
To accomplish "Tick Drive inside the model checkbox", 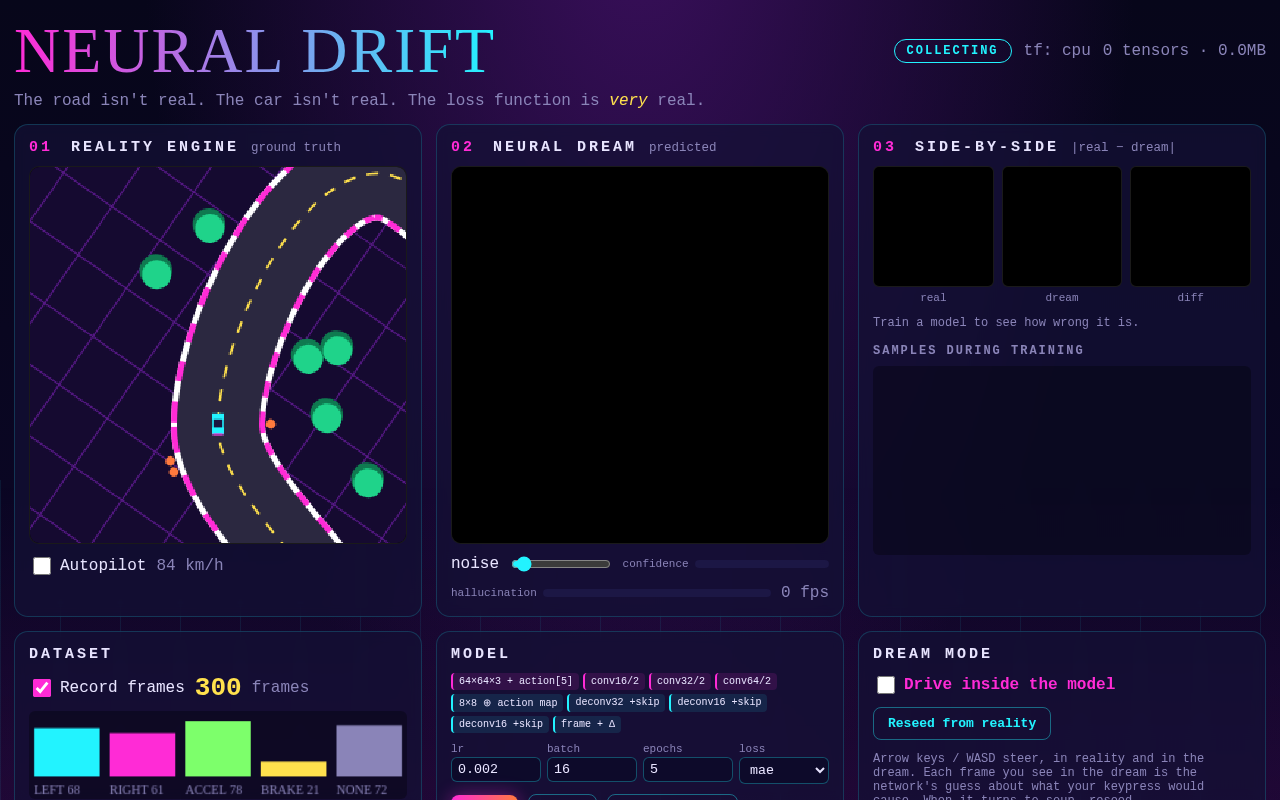I will pos(886,685).
